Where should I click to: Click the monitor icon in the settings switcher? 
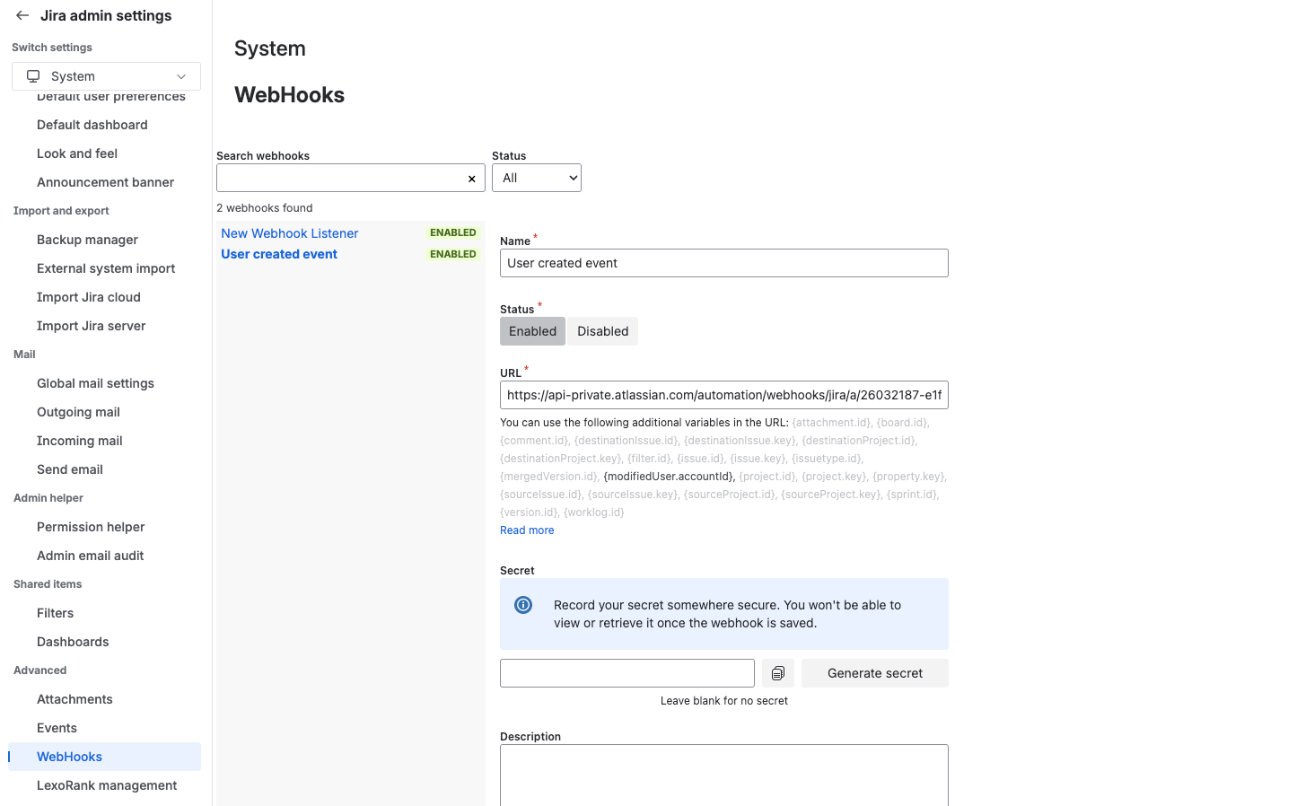click(x=34, y=75)
